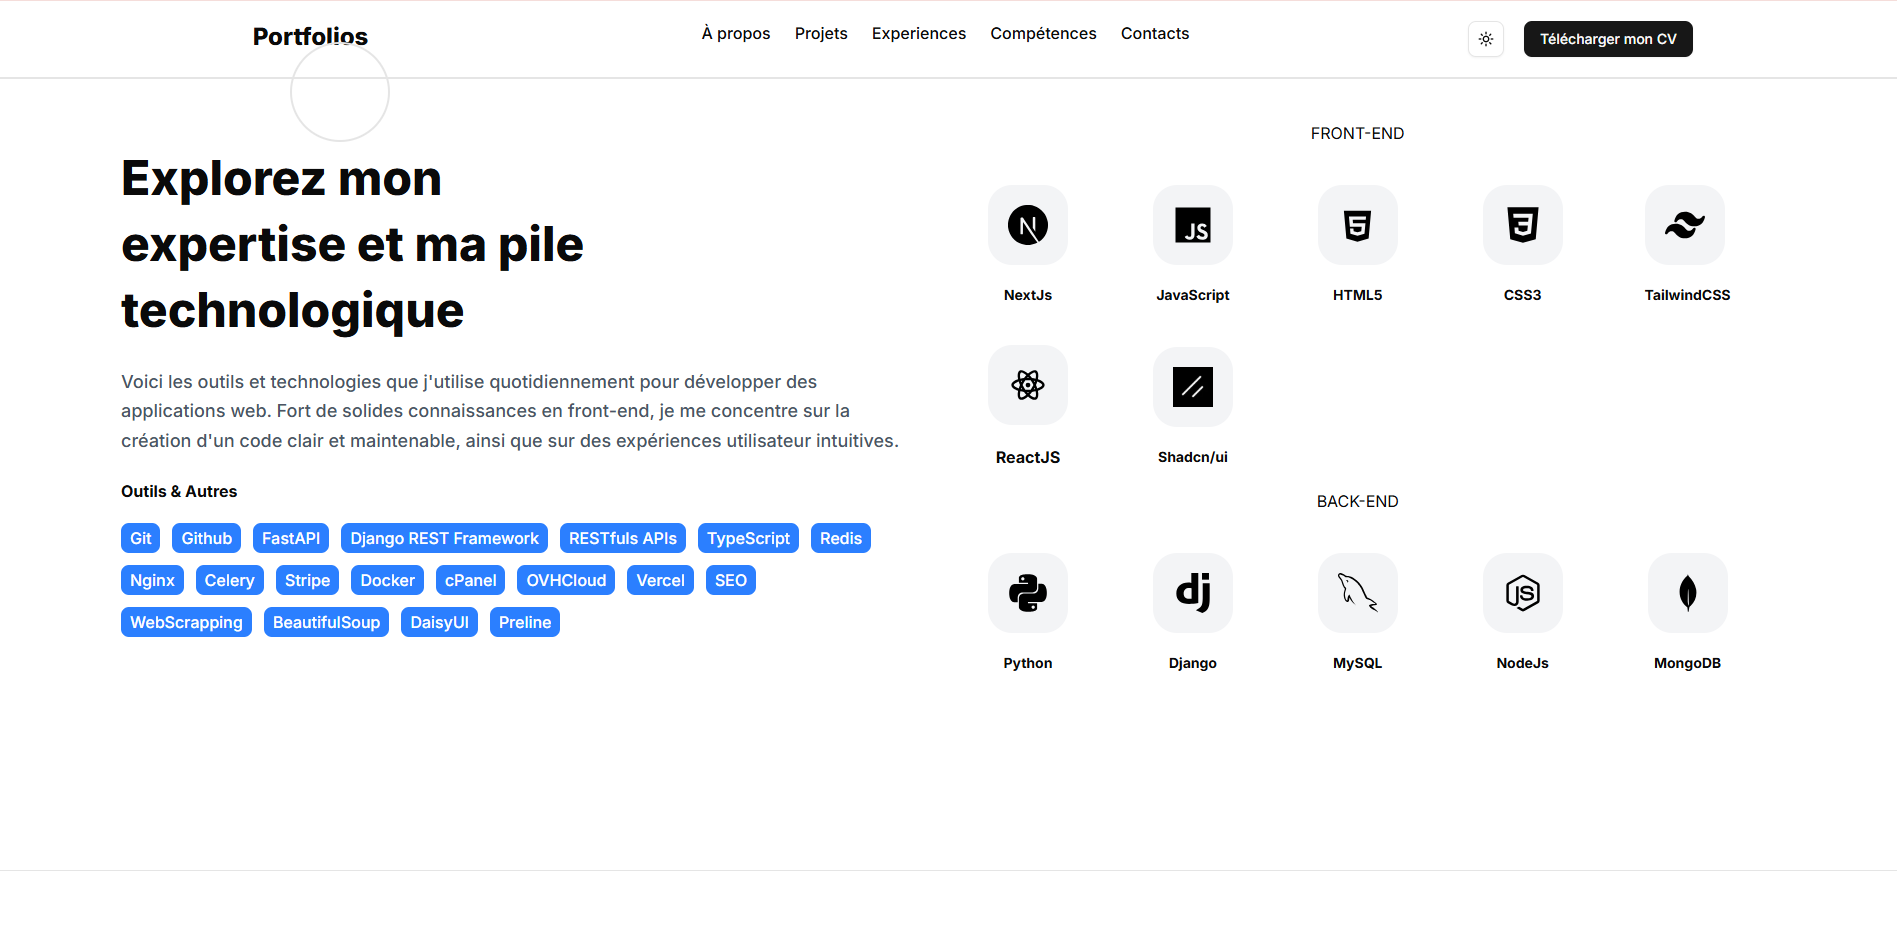Click the DaisyUI tag
Image resolution: width=1897 pixels, height=944 pixels.
click(439, 622)
